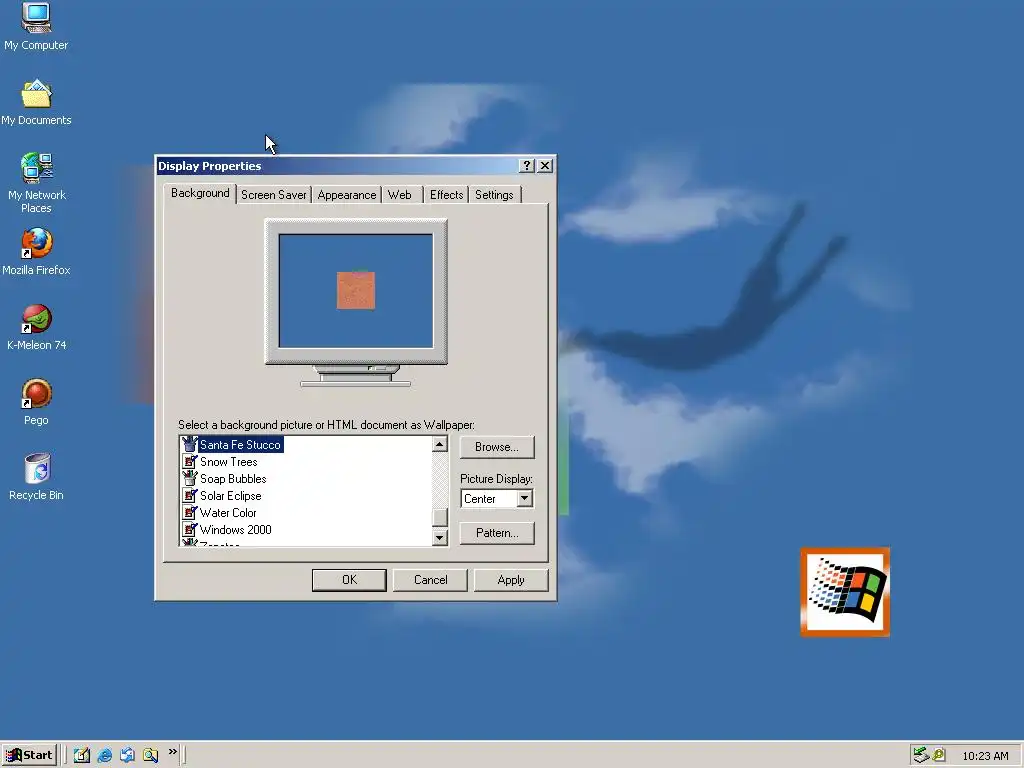
Task: Launch the Mozilla Firefox shortcut
Action: coord(36,252)
